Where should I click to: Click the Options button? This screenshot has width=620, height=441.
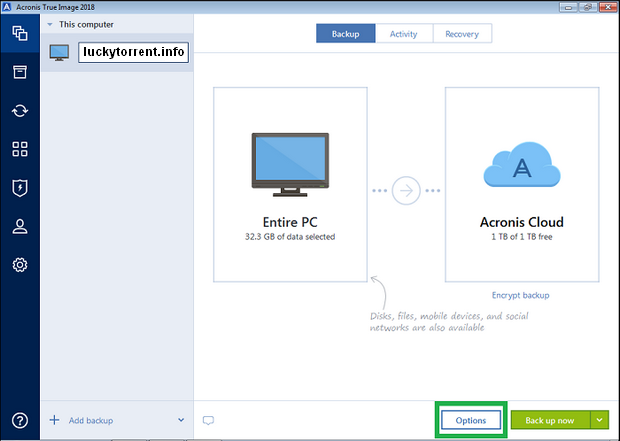(471, 420)
